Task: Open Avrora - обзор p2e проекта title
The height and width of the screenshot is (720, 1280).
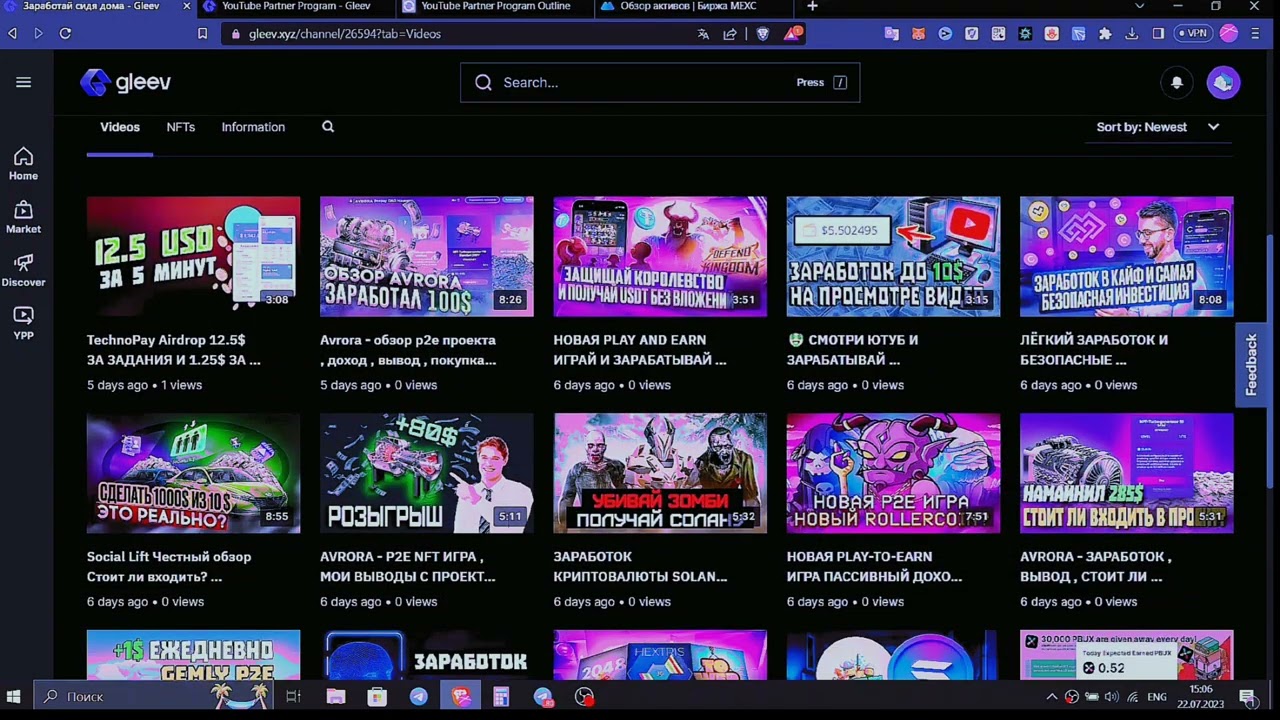Action: [x=408, y=350]
